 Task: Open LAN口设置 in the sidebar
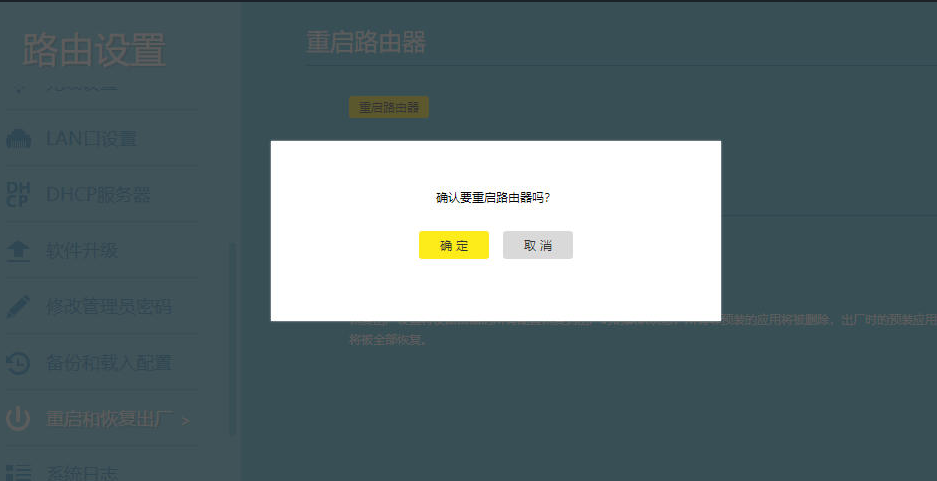click(x=91, y=139)
